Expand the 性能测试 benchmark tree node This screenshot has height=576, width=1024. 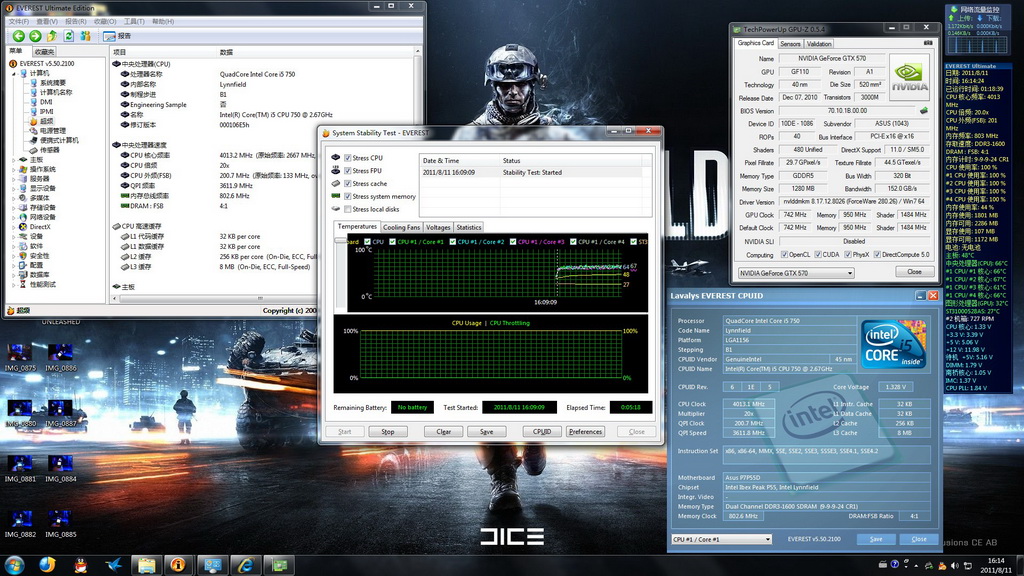pos(14,285)
